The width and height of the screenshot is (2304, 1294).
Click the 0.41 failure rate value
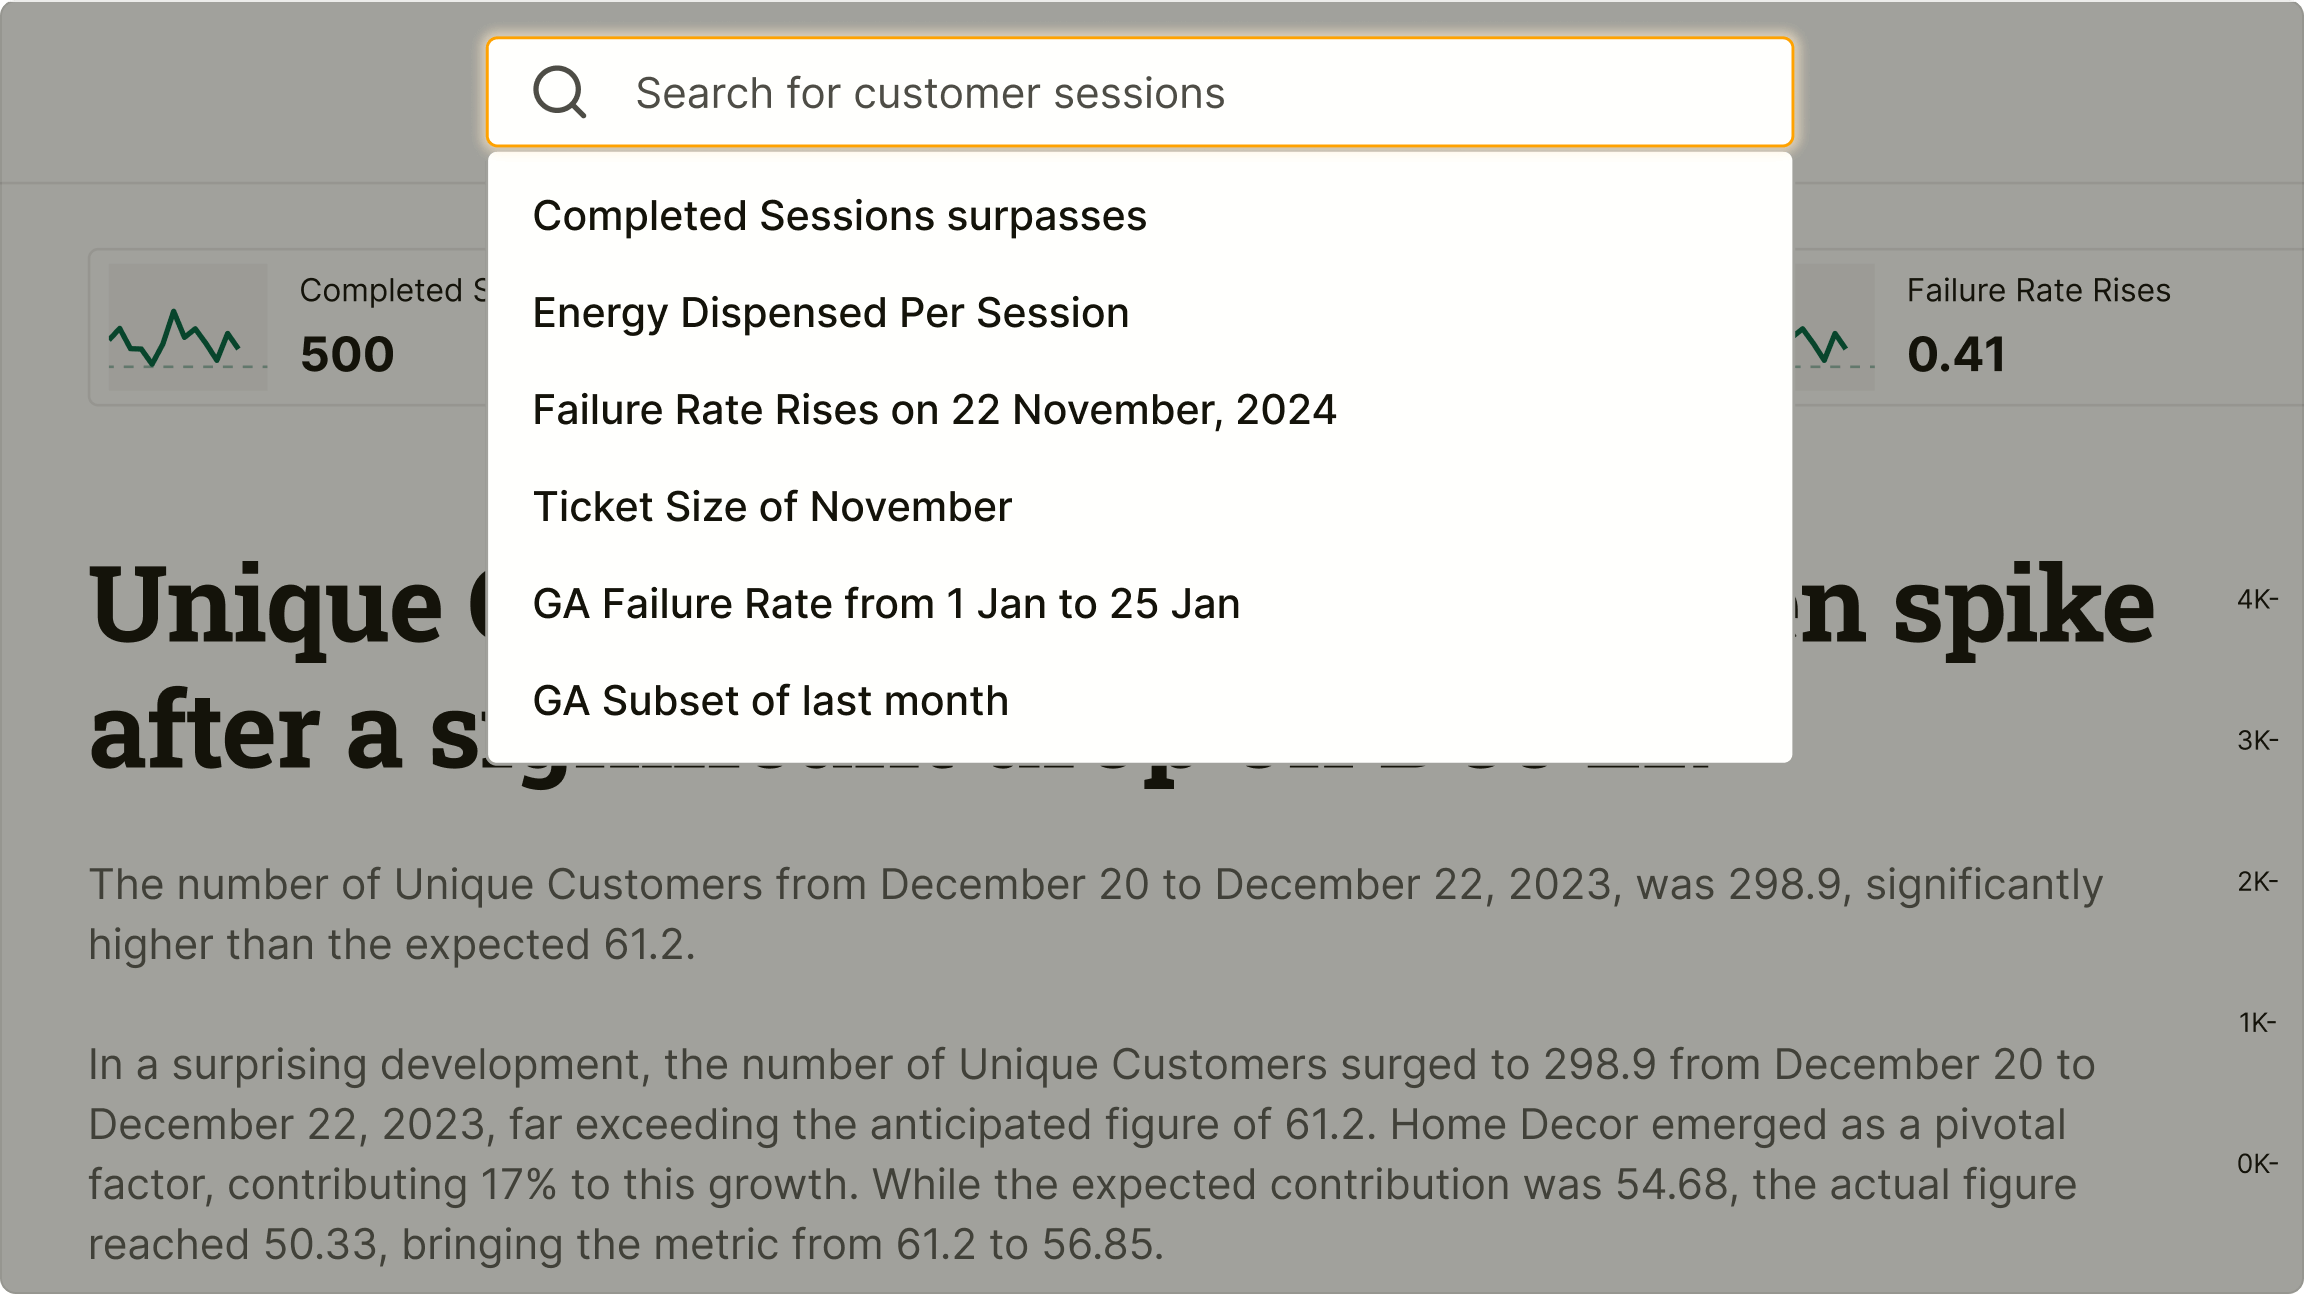[x=1956, y=354]
